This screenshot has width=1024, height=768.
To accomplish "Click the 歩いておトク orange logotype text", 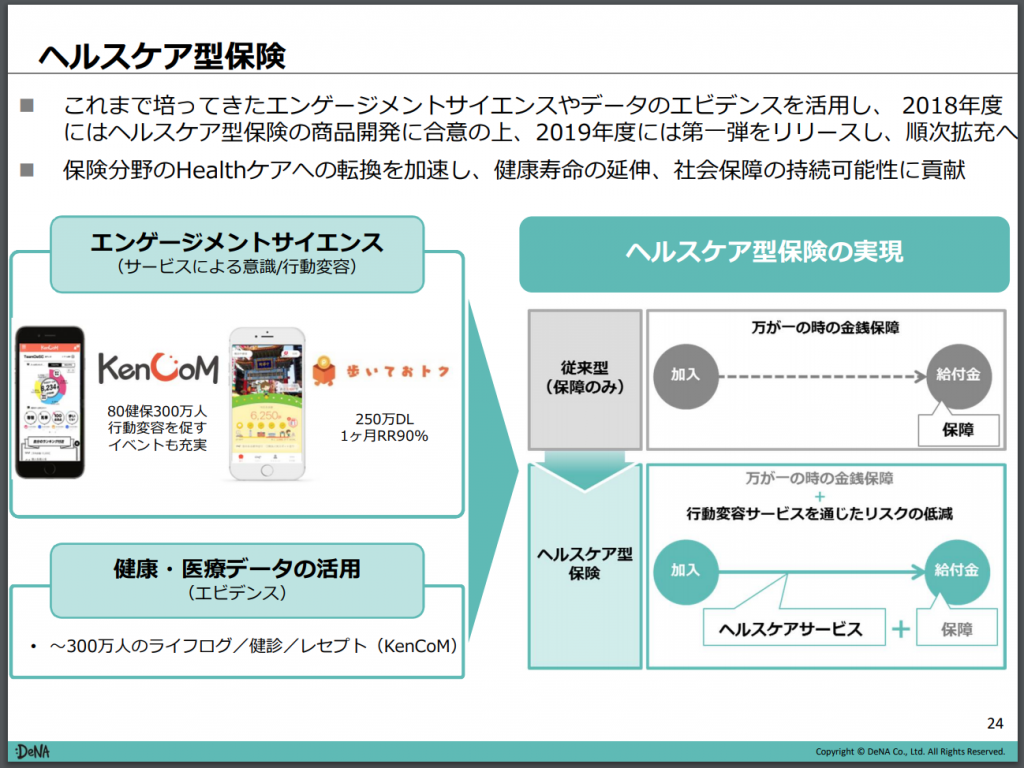I will point(398,371).
